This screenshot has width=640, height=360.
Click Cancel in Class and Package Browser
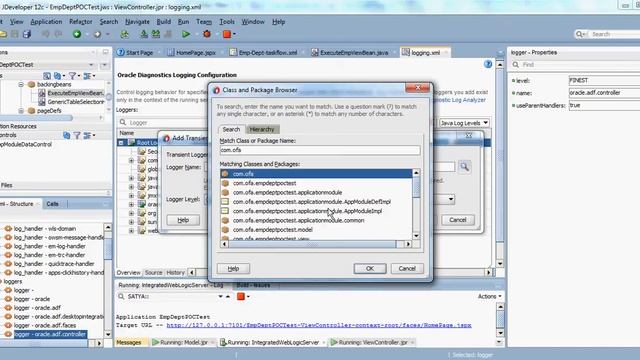[x=407, y=268]
